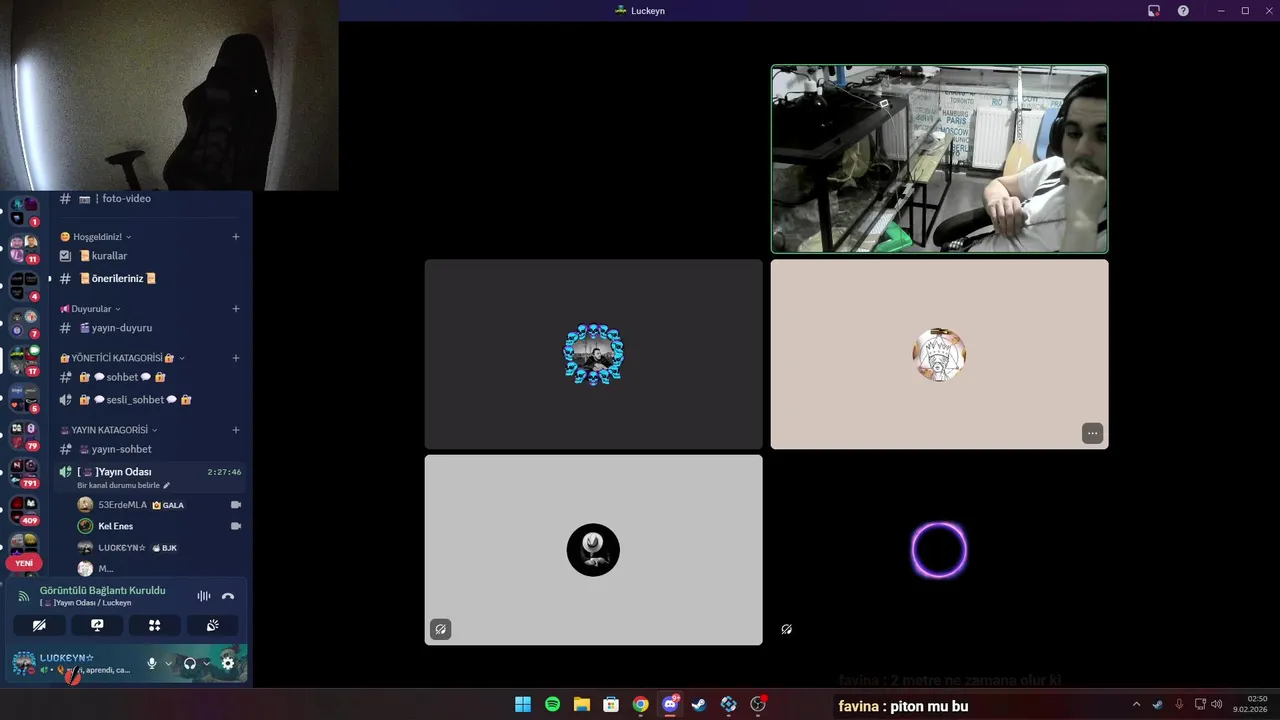Click camera icon next to 53ErdeMLA
This screenshot has height=720, width=1280.
tap(236, 505)
